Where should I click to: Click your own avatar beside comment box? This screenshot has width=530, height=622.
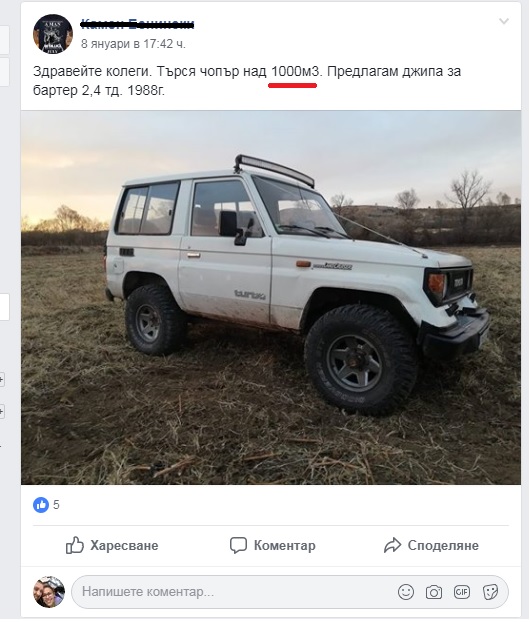pyautogui.click(x=49, y=592)
